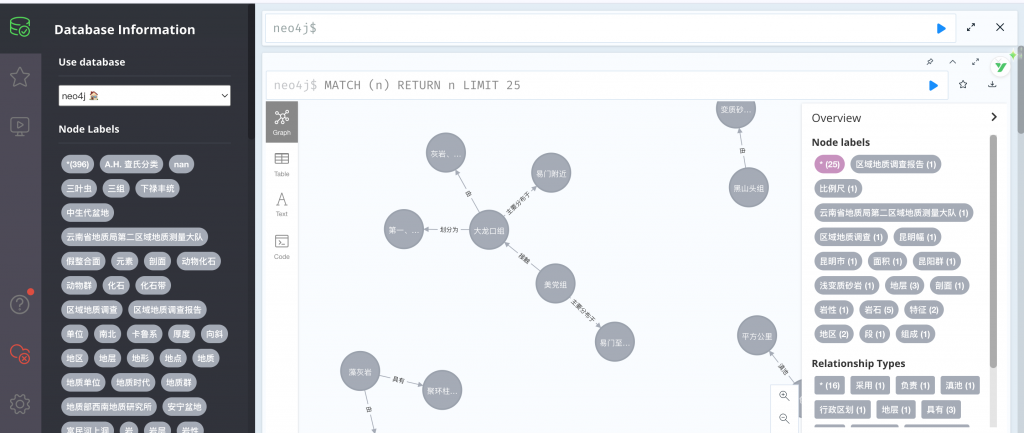Click the 采用 (1) relationship type
Image resolution: width=1024 pixels, height=433 pixels.
871,385
